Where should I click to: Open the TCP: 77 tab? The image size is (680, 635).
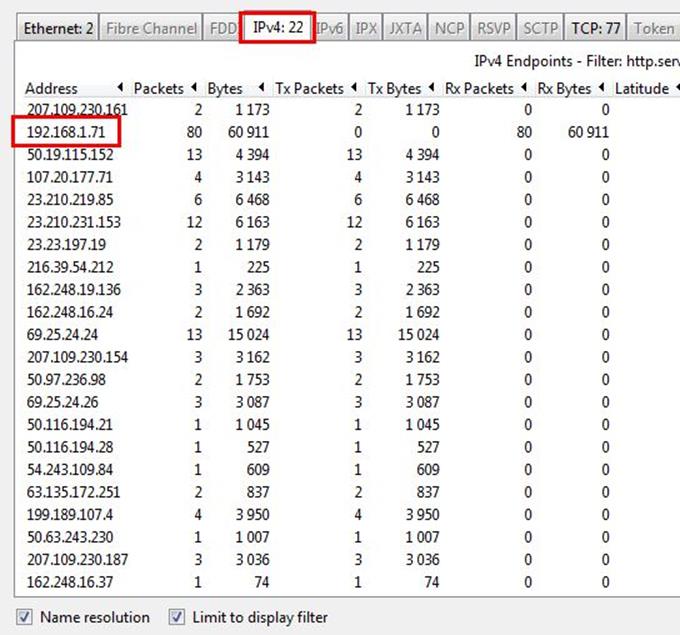tap(598, 28)
